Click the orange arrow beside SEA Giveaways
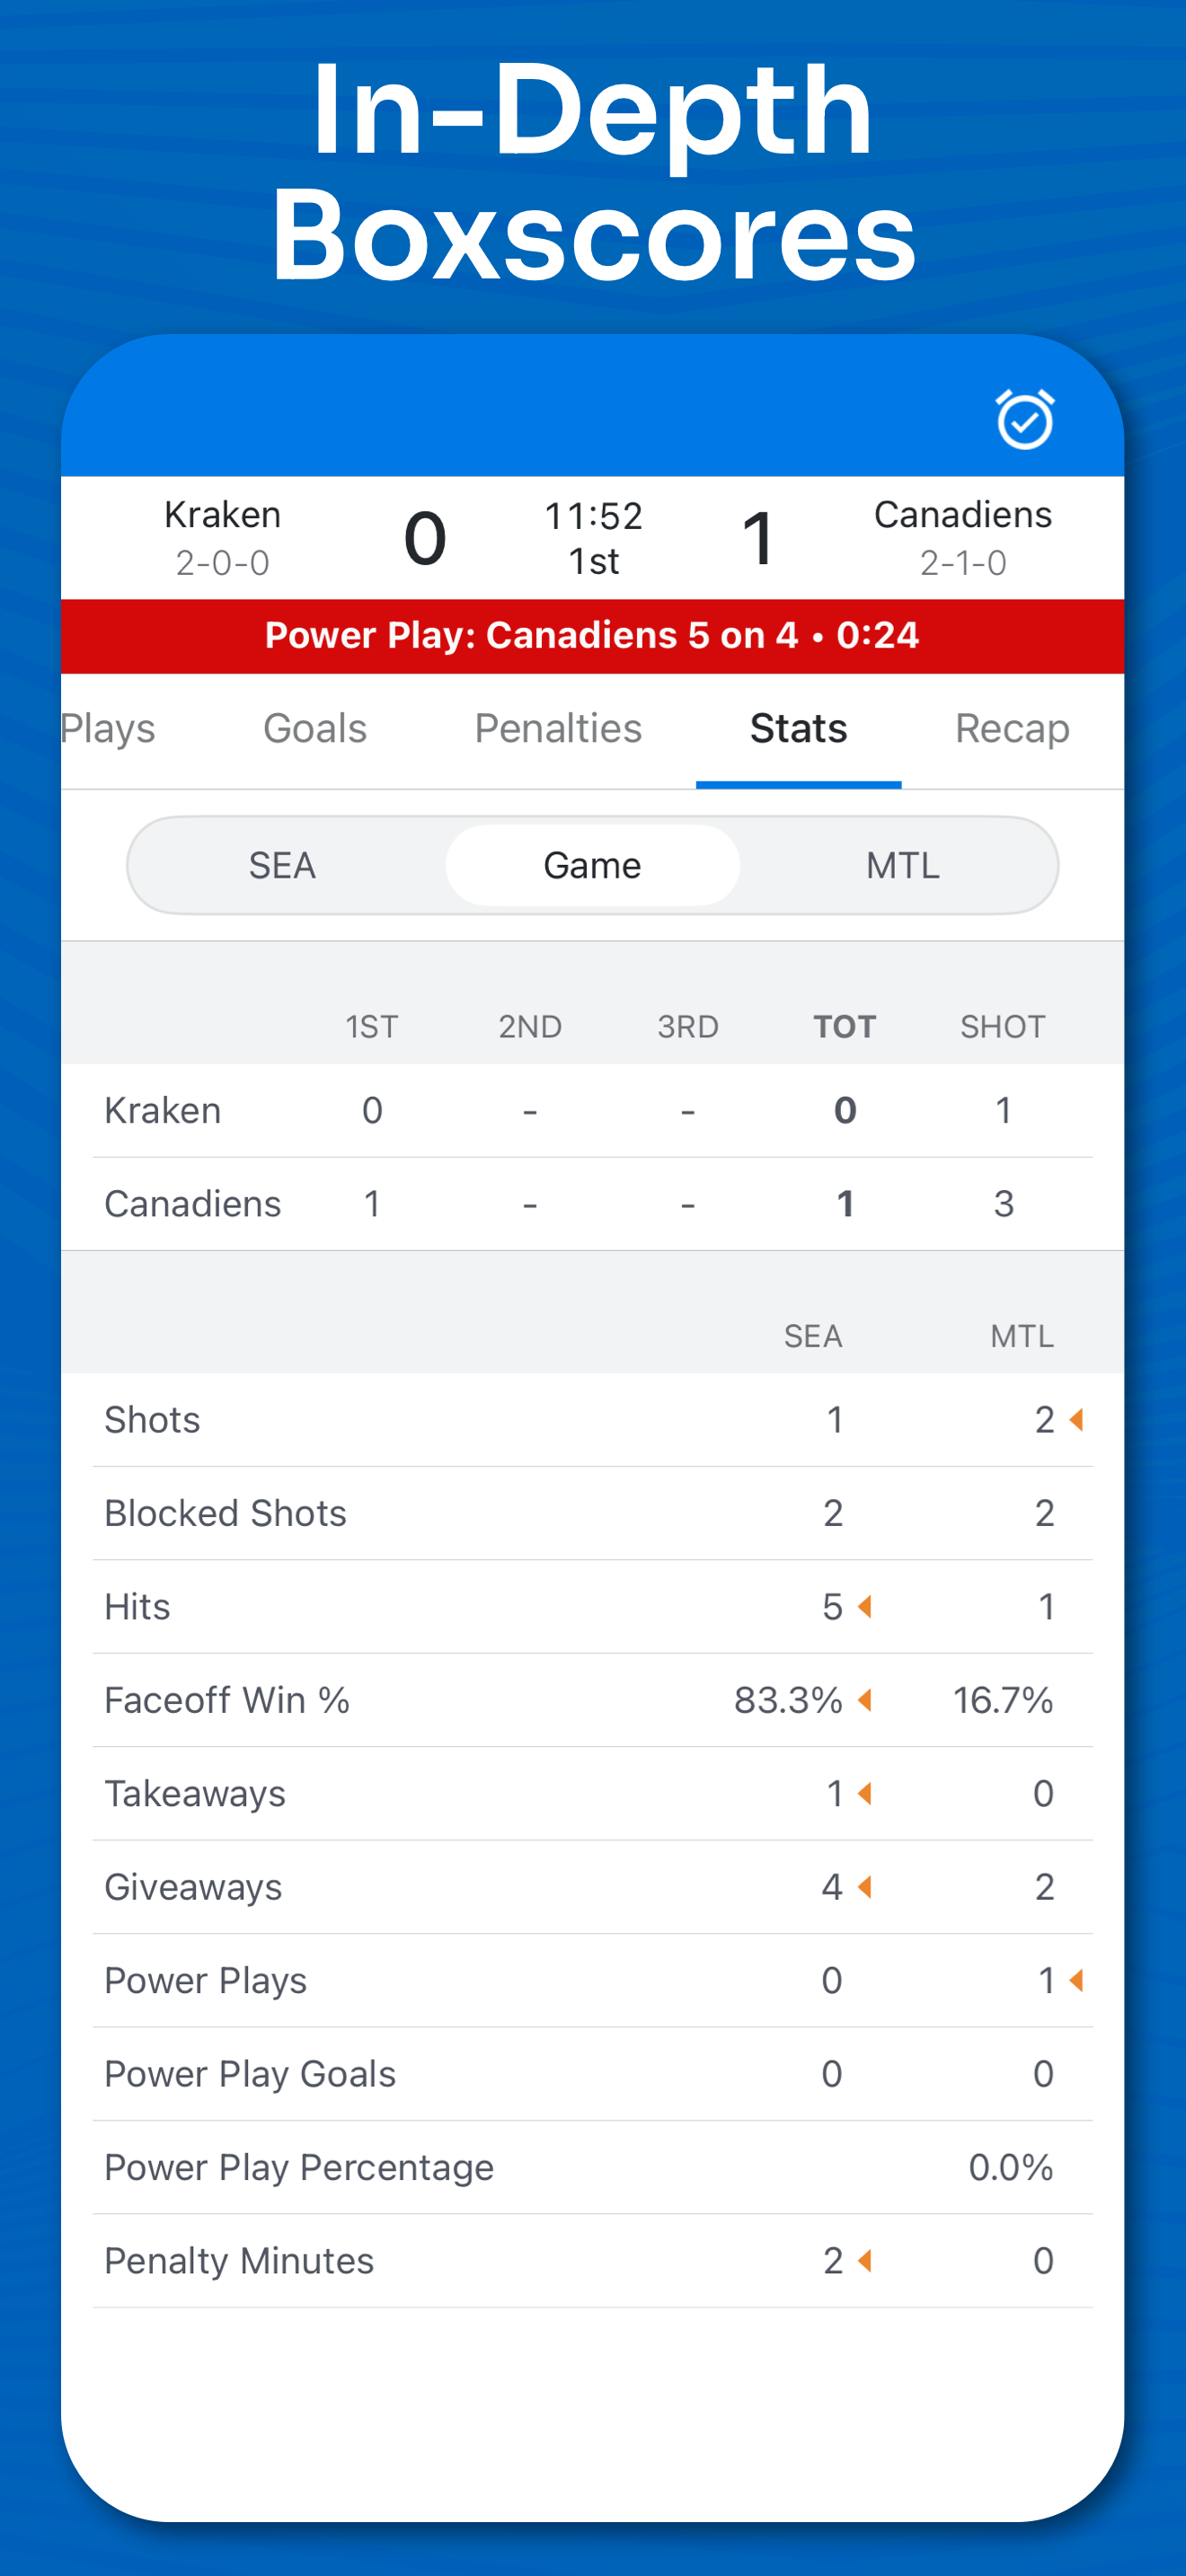Image resolution: width=1186 pixels, height=2576 pixels. [866, 1886]
